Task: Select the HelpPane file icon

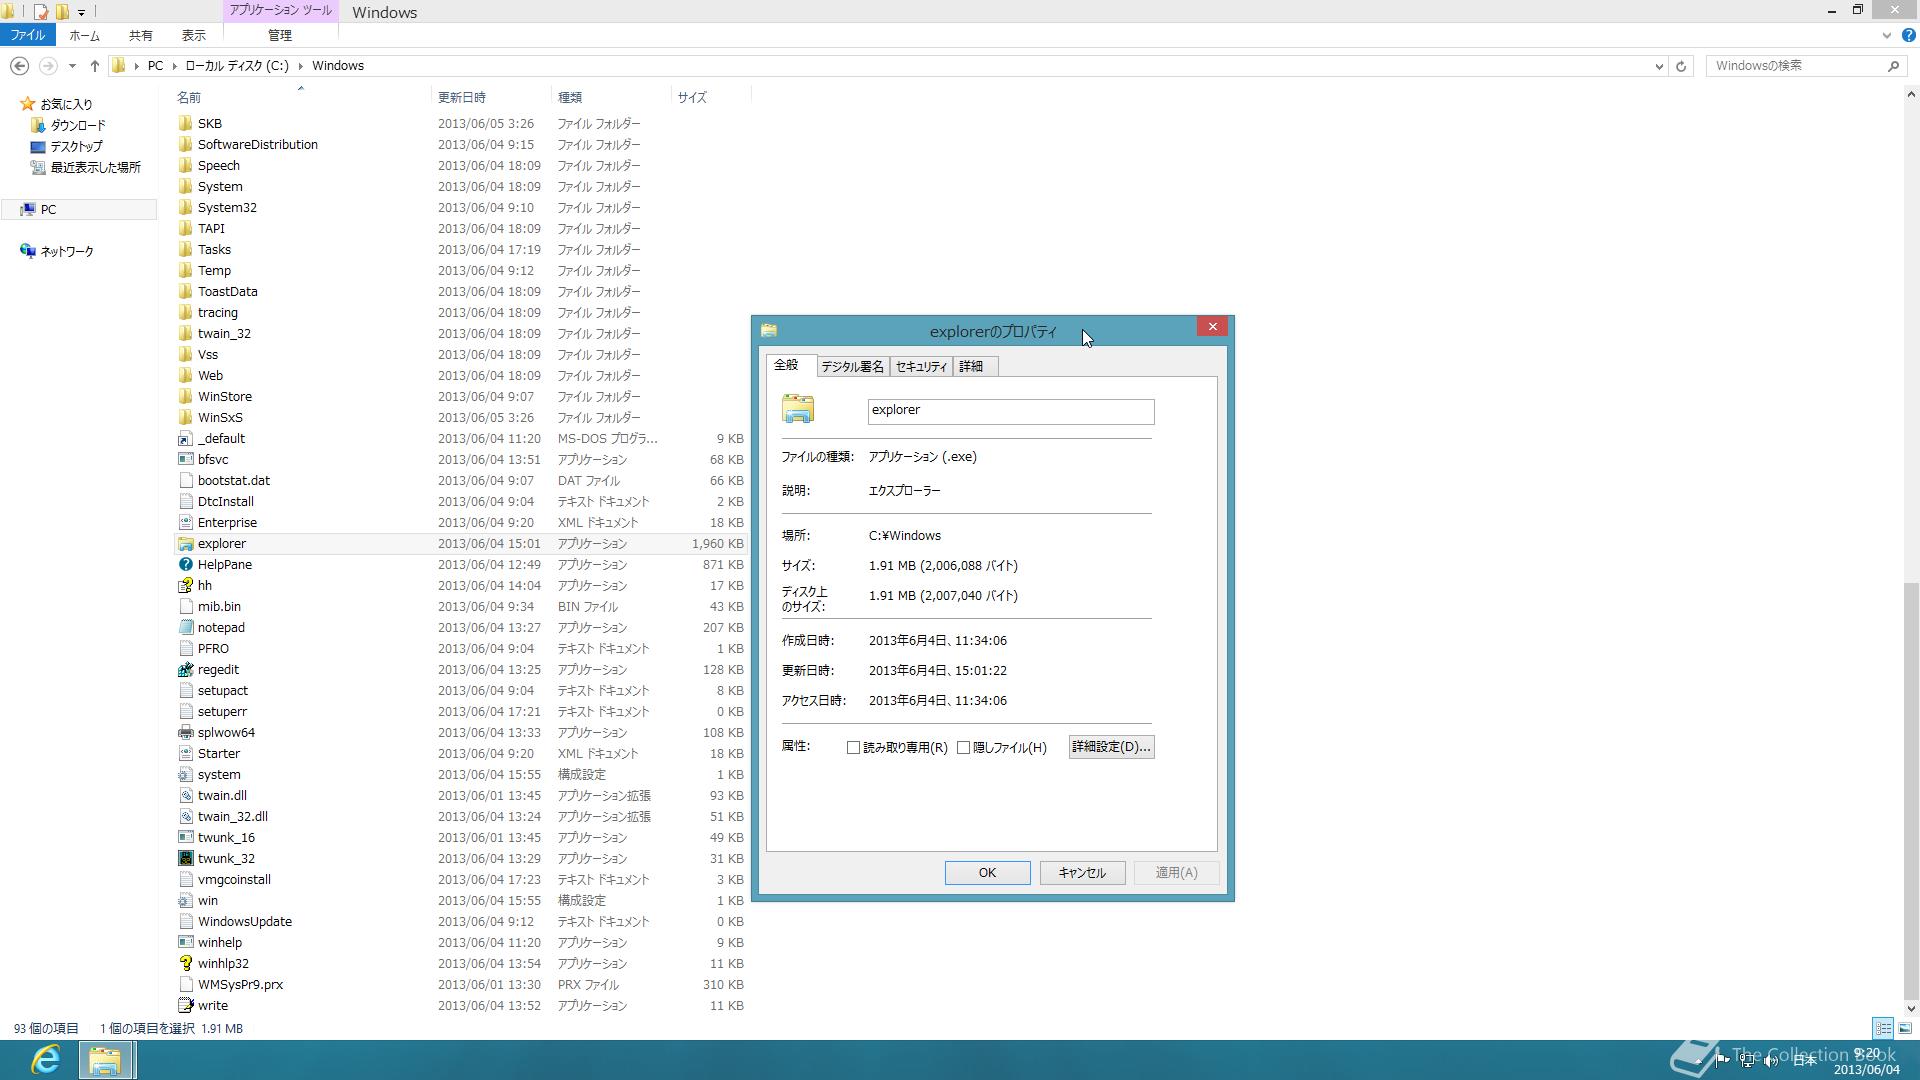Action: pos(185,565)
